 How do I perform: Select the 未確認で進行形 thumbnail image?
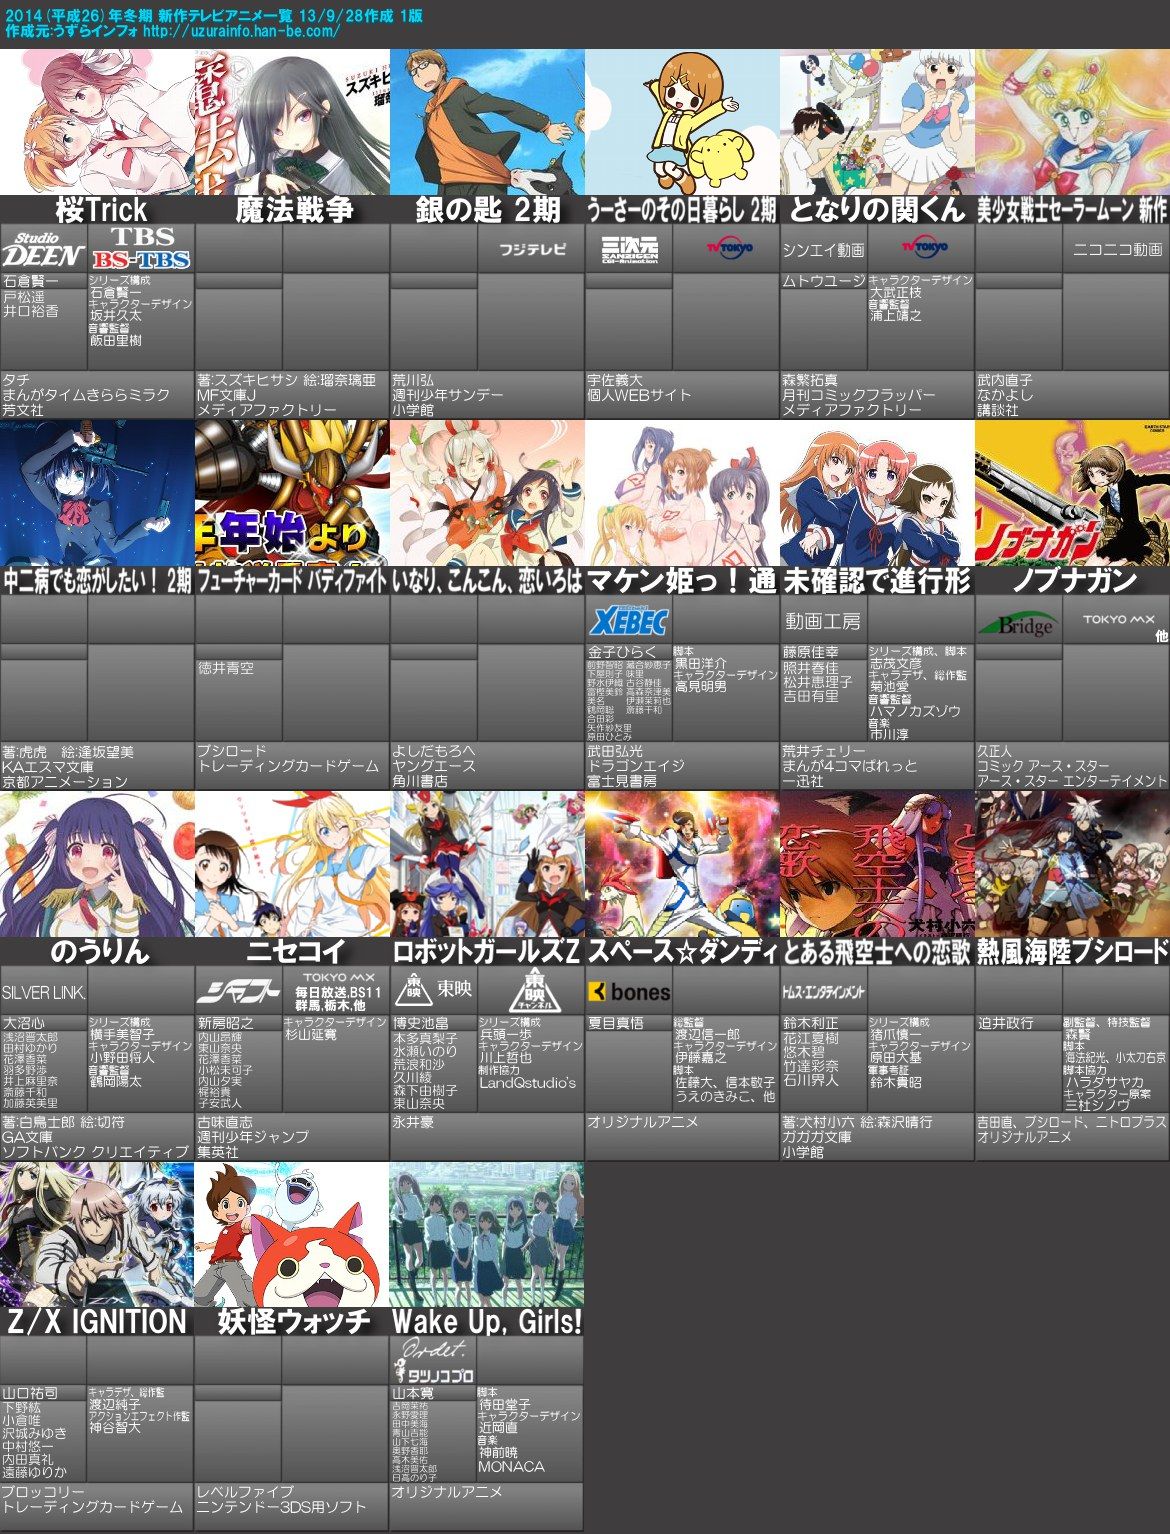coord(877,492)
